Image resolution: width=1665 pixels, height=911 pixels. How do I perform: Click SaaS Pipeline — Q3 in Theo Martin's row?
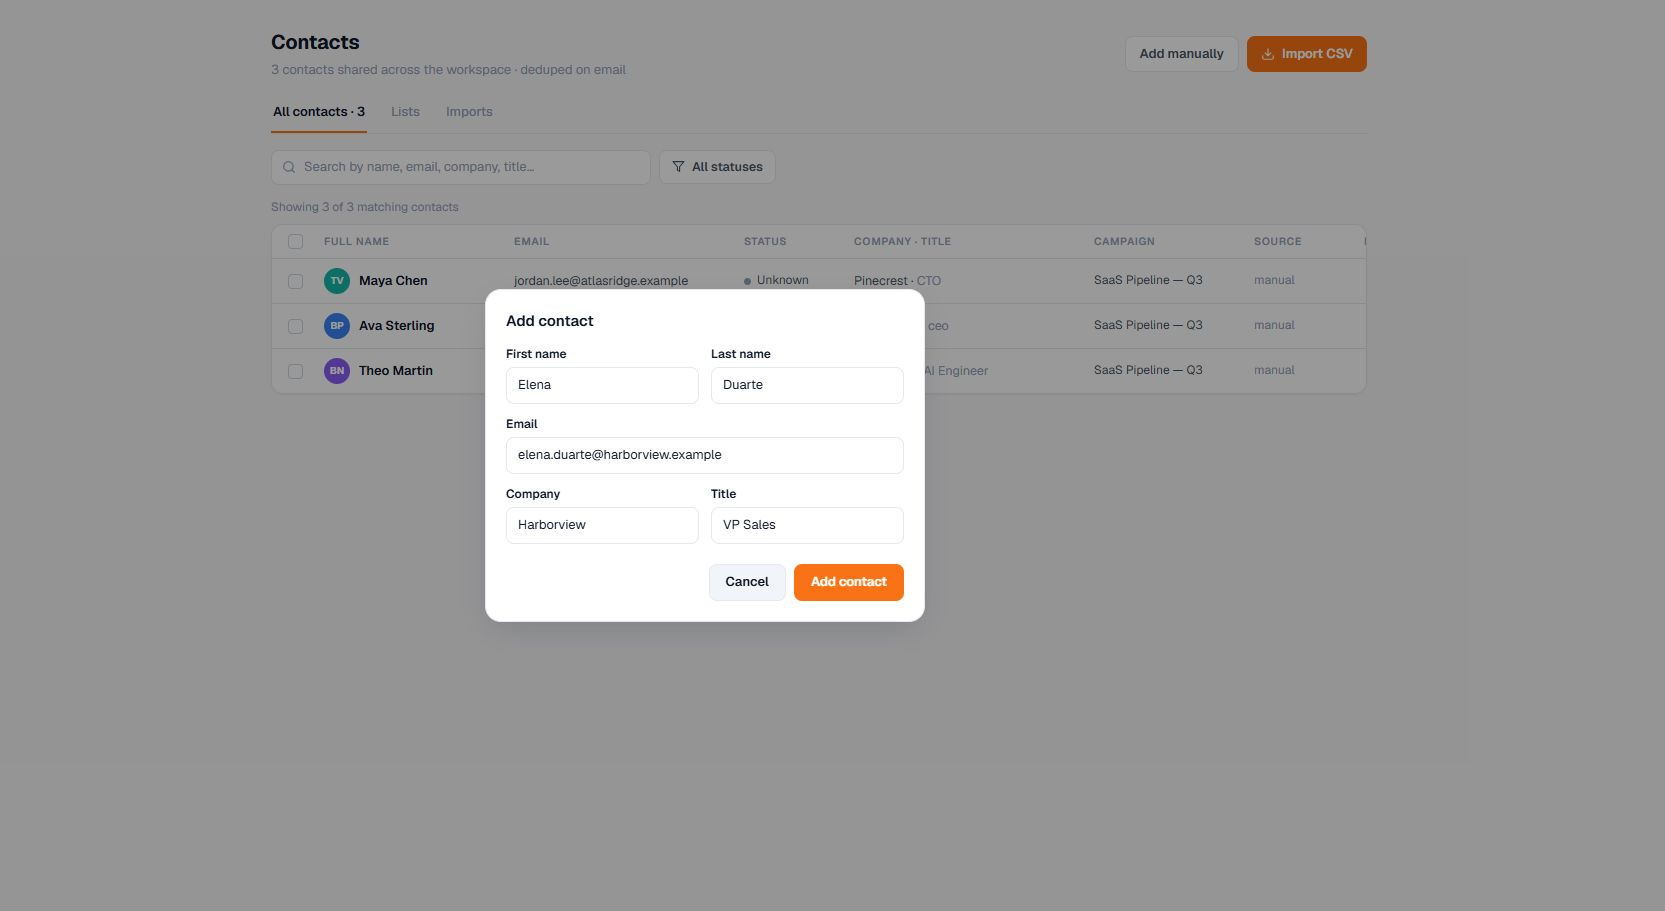click(1148, 370)
